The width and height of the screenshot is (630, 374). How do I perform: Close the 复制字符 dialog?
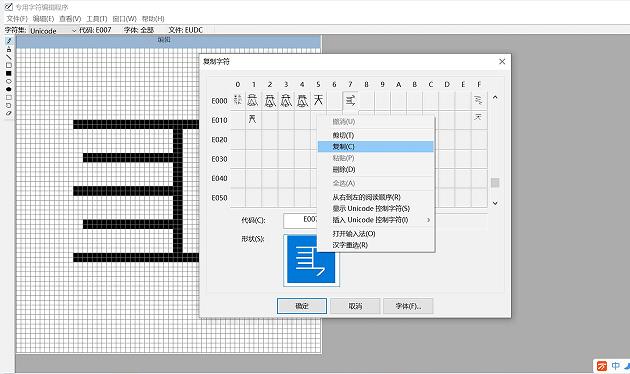(x=502, y=61)
